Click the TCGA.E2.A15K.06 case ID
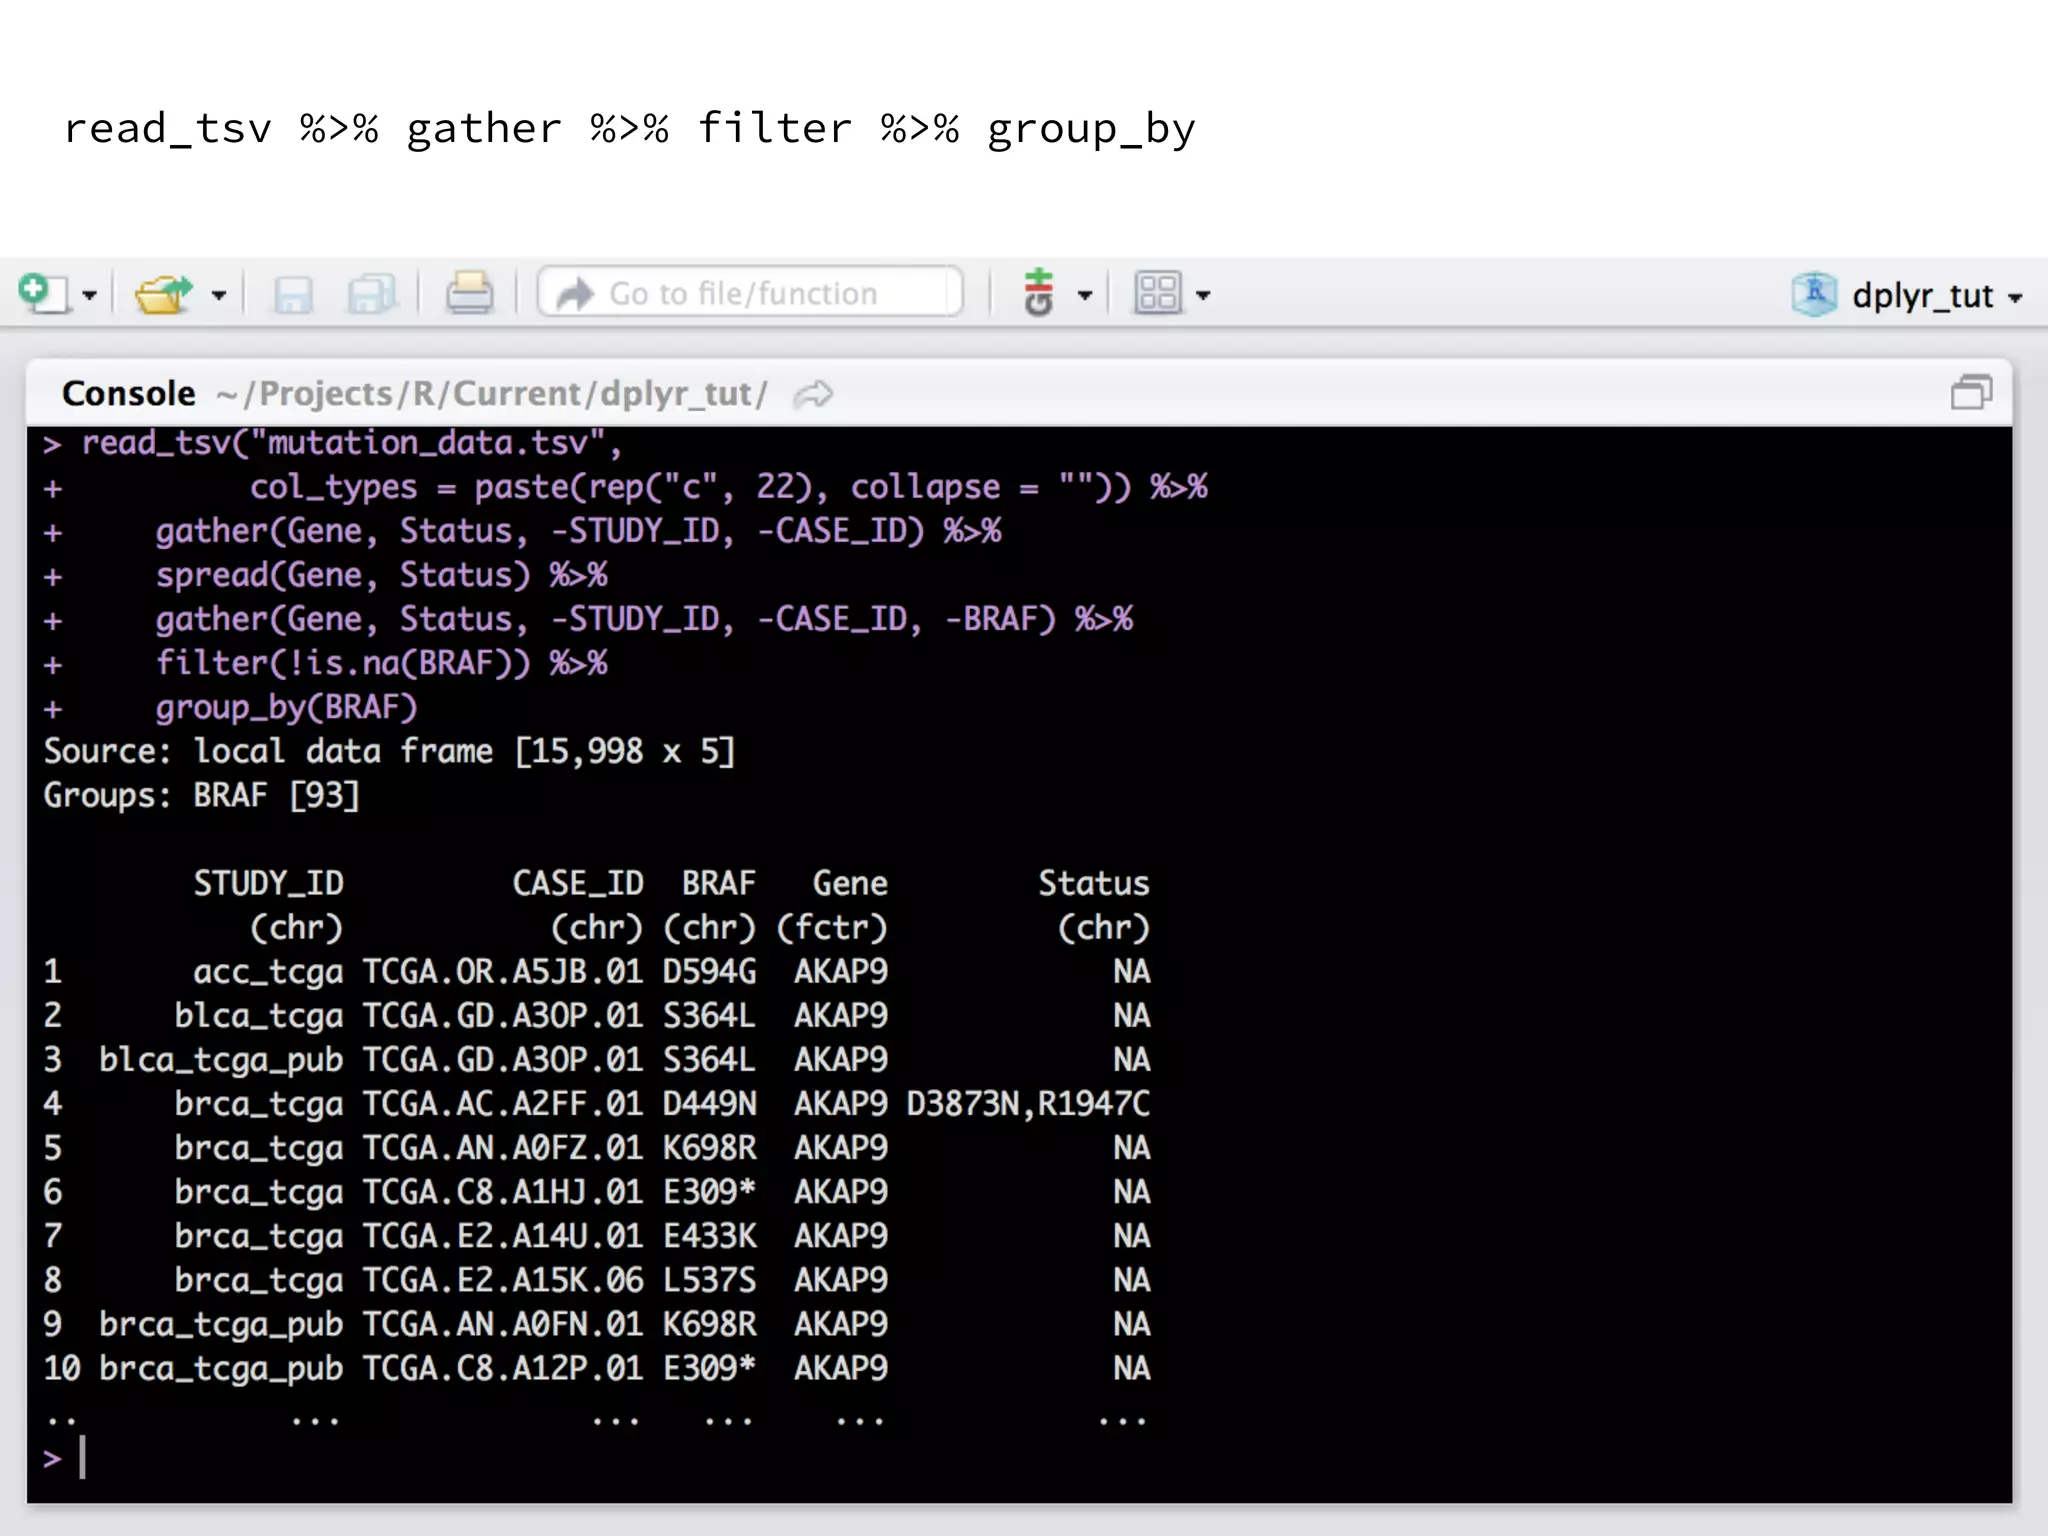This screenshot has height=1536, width=2048. 503,1279
